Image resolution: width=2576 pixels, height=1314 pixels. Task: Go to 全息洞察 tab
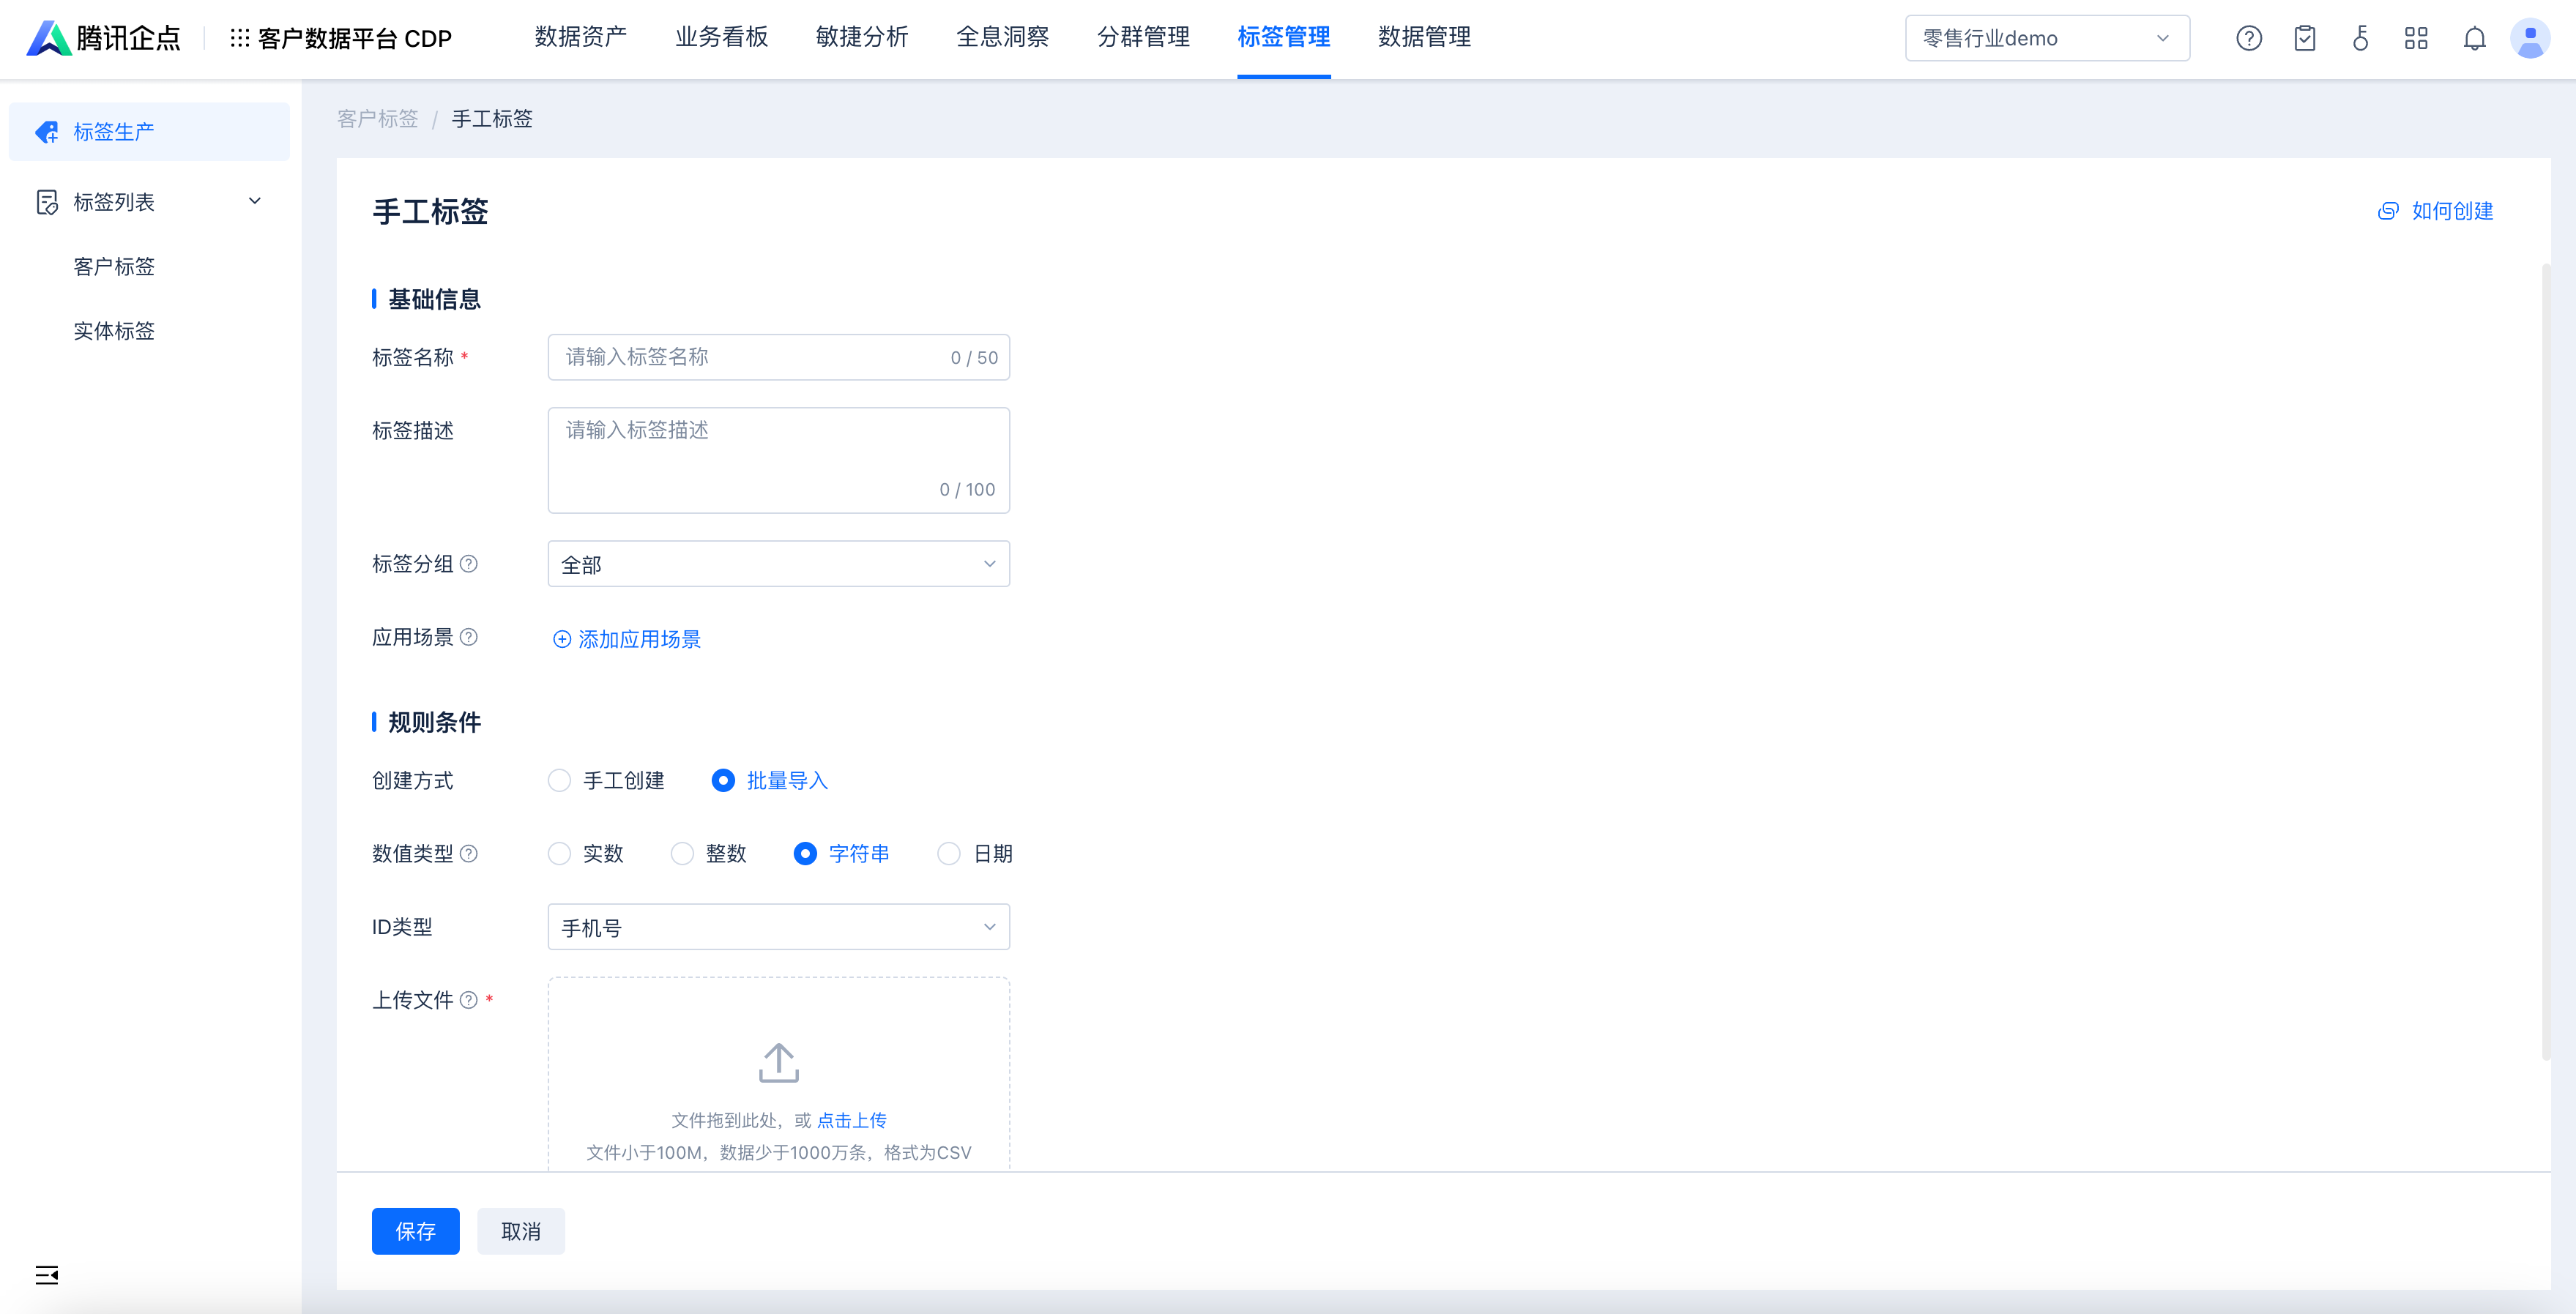[1002, 37]
